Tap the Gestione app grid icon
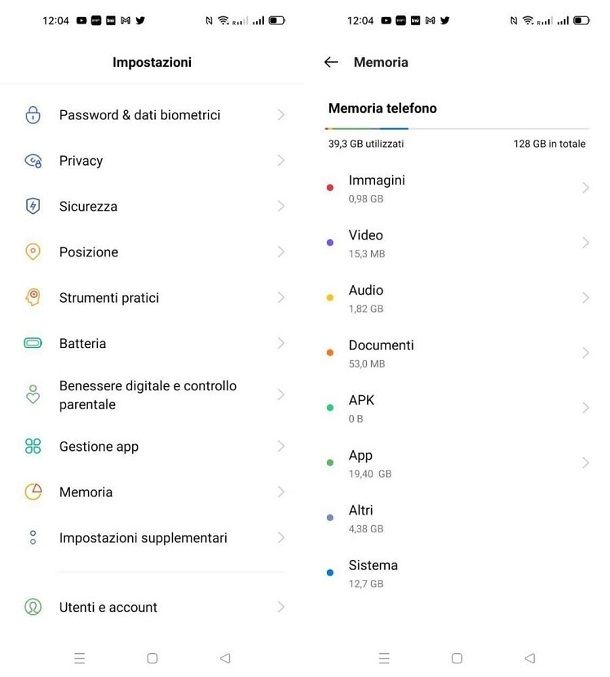Viewport: 610px width, 677px height. 33,446
